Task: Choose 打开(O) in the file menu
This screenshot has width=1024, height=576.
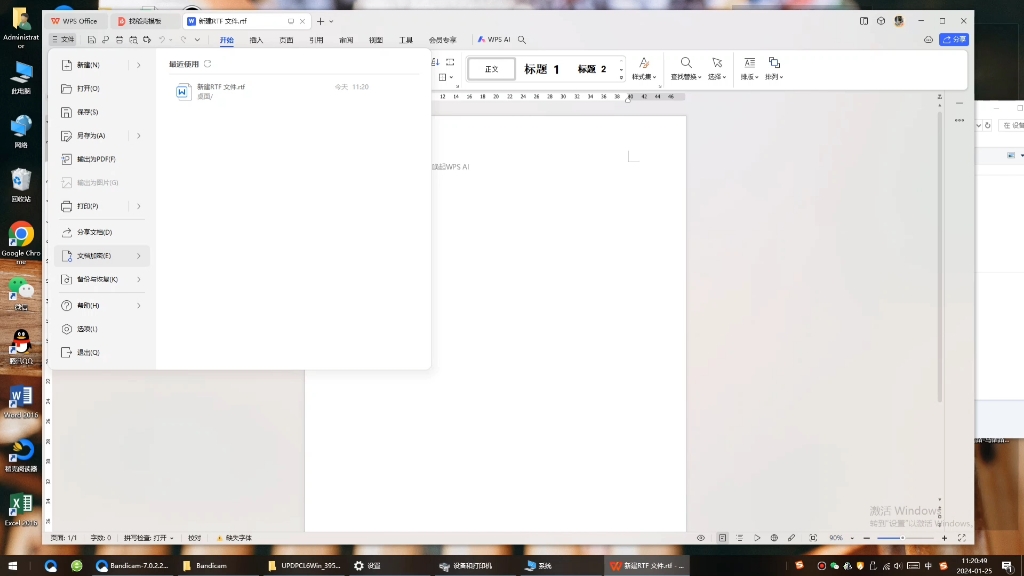Action: pos(88,89)
